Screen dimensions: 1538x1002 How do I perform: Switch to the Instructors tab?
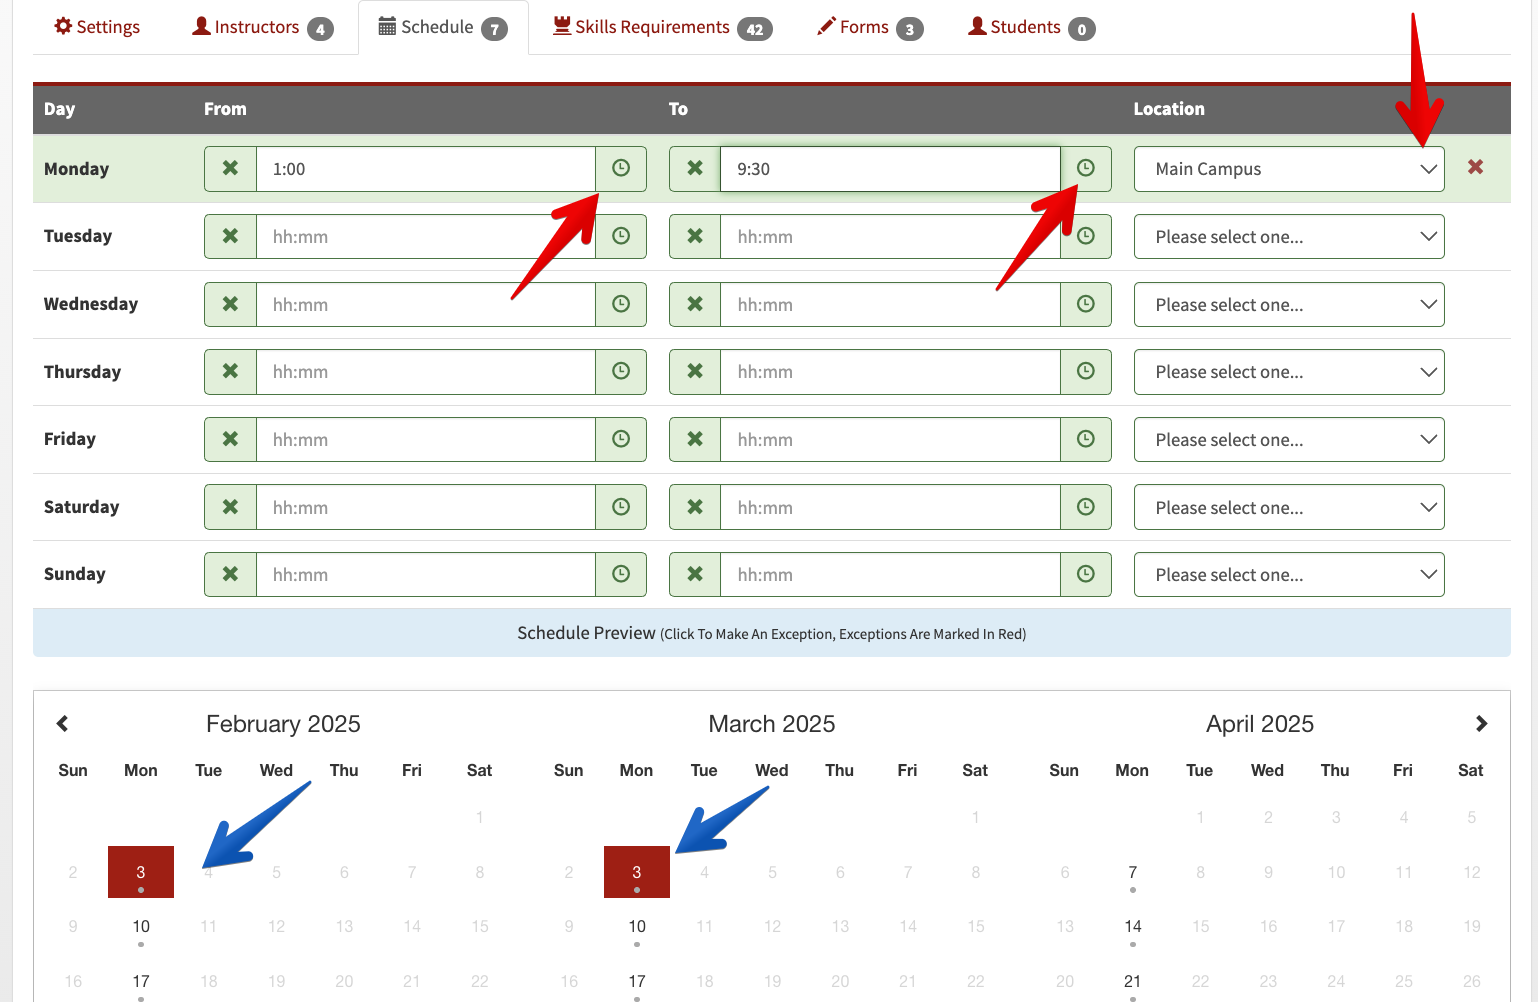point(262,27)
